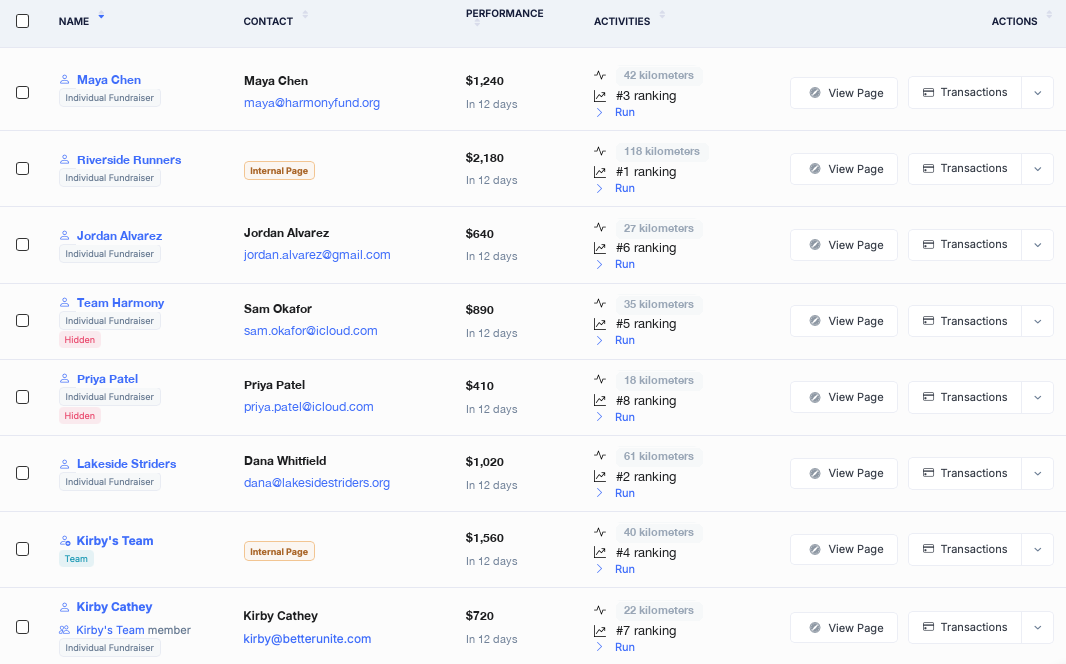Expand actions dropdown for Lakeside Striders

click(1037, 474)
